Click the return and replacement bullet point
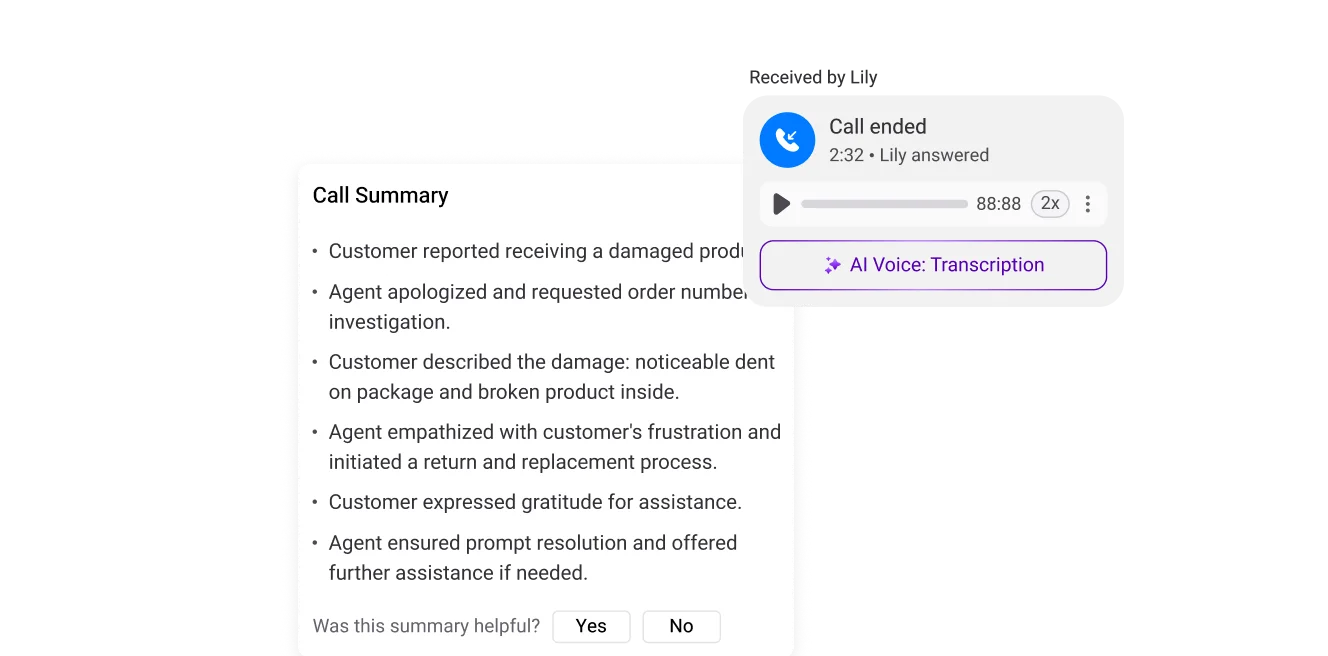Viewport: 1328px width, 656px height. tap(555, 446)
